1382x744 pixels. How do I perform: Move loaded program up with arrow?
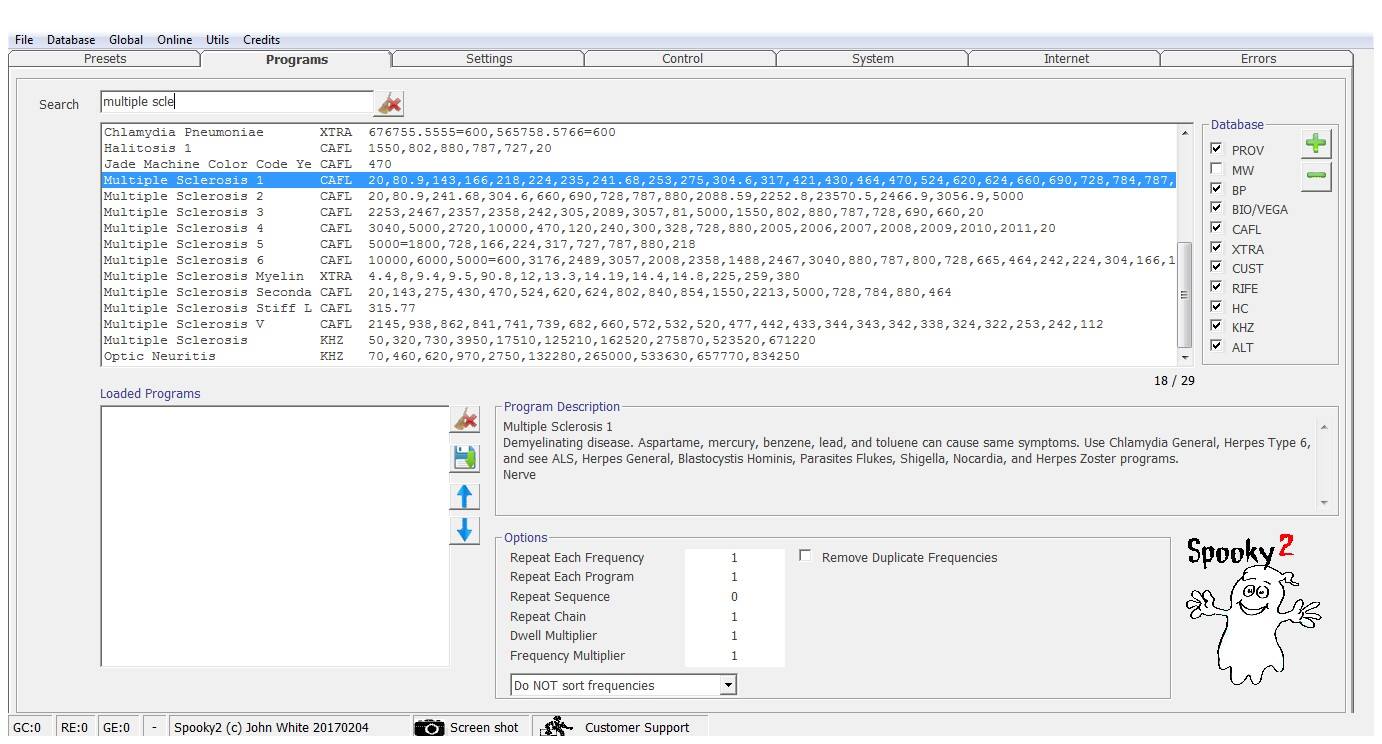point(465,496)
